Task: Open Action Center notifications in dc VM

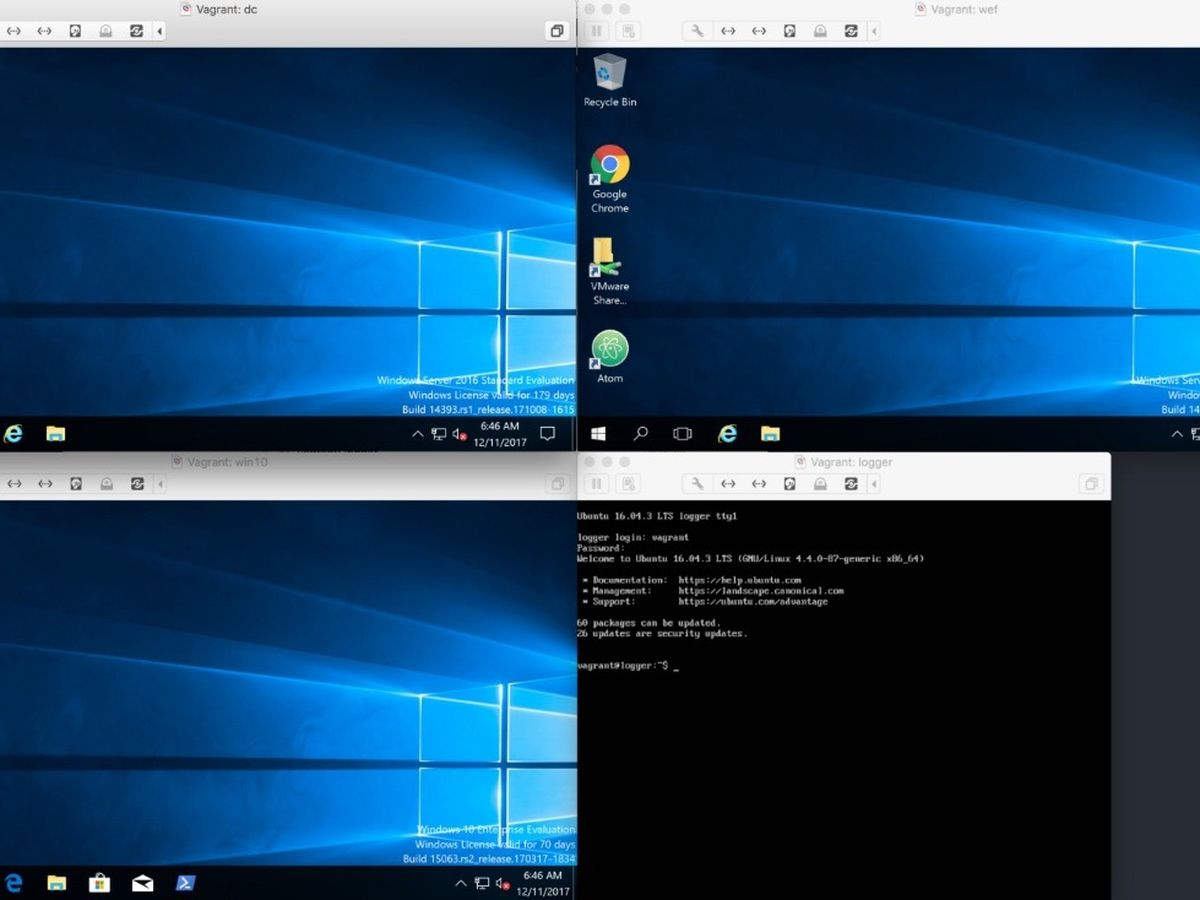Action: [547, 434]
